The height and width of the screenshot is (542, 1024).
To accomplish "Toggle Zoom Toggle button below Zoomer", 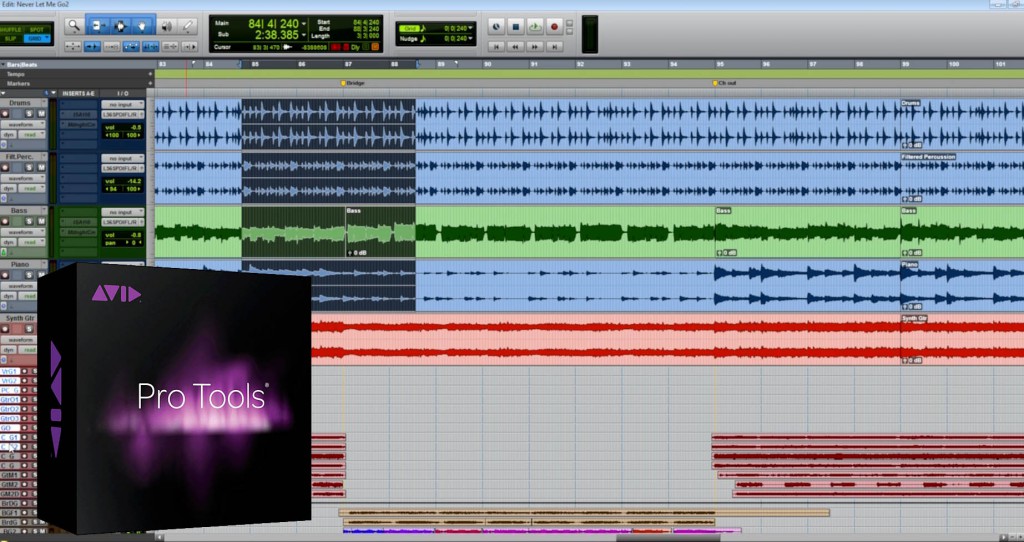I will point(72,46).
